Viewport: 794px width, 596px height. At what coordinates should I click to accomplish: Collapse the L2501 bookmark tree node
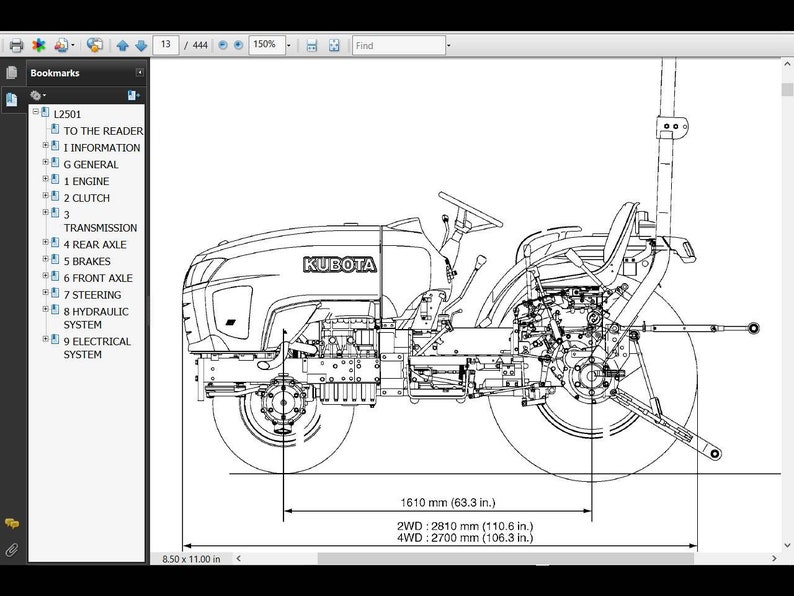[35, 111]
